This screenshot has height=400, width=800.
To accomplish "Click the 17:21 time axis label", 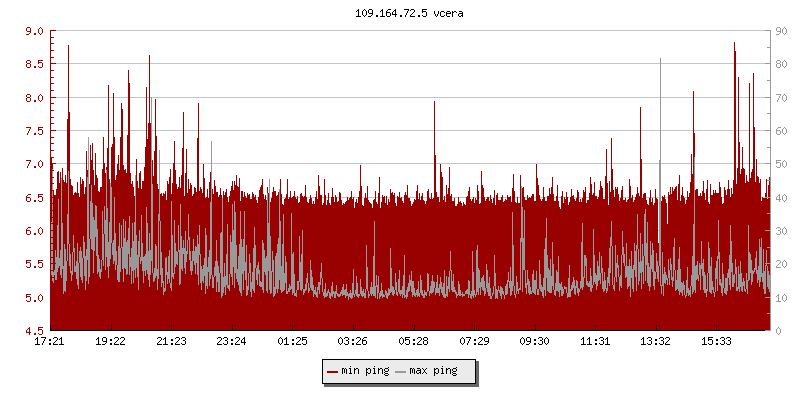I will 50,342.
